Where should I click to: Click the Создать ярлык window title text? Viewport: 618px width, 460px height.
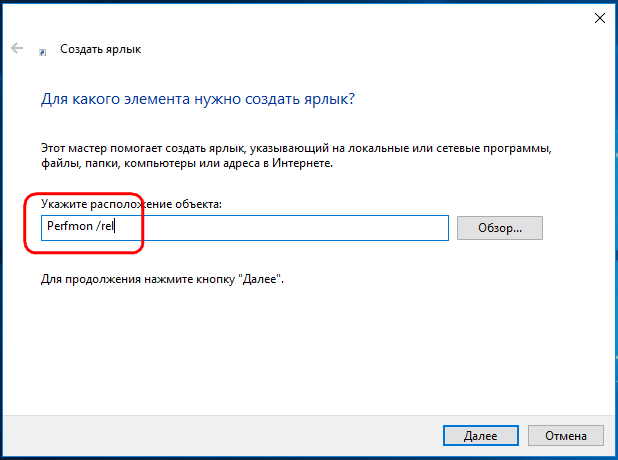pos(101,49)
